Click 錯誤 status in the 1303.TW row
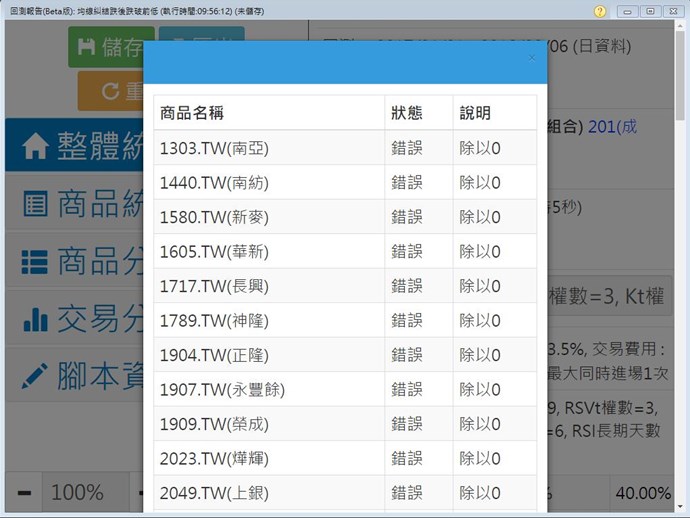This screenshot has height=518, width=690. coord(407,148)
